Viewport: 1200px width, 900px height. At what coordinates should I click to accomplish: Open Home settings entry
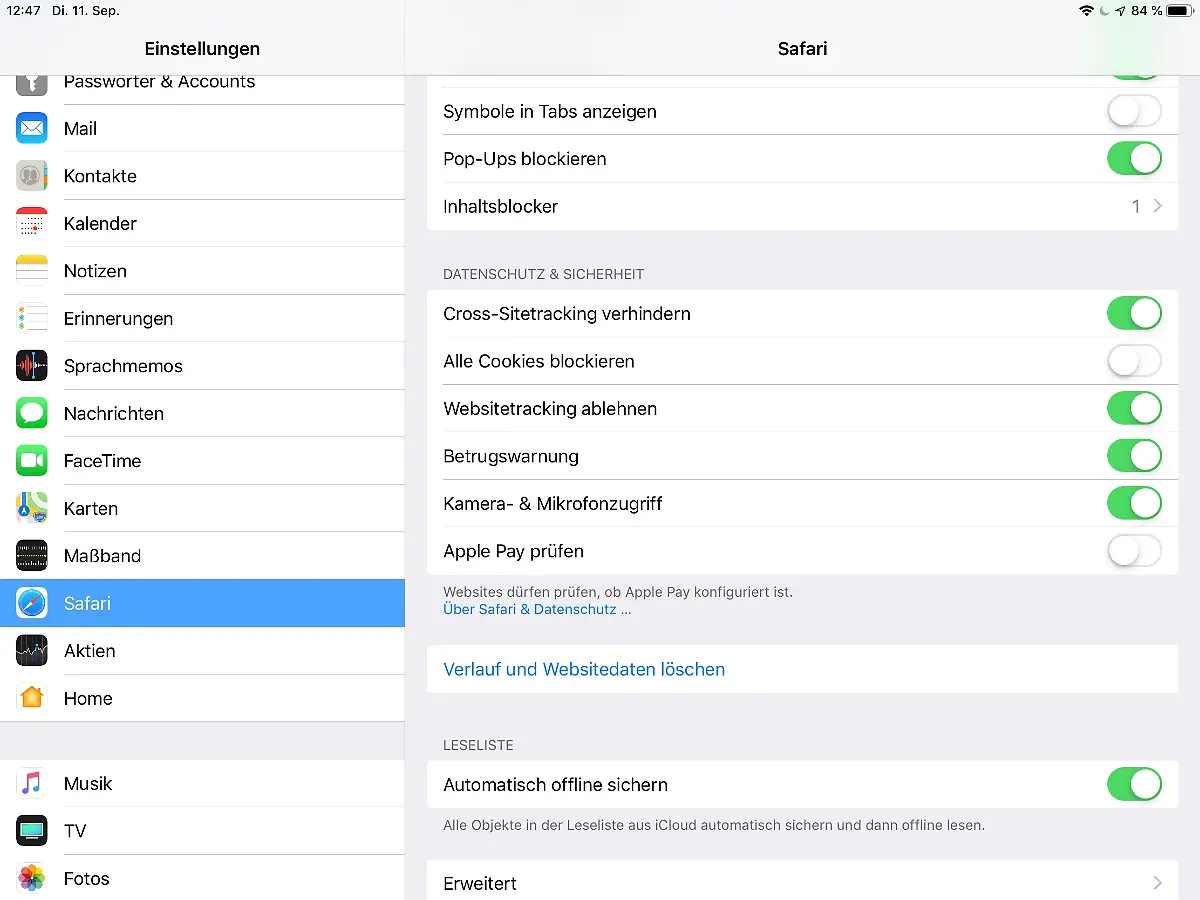coord(202,698)
